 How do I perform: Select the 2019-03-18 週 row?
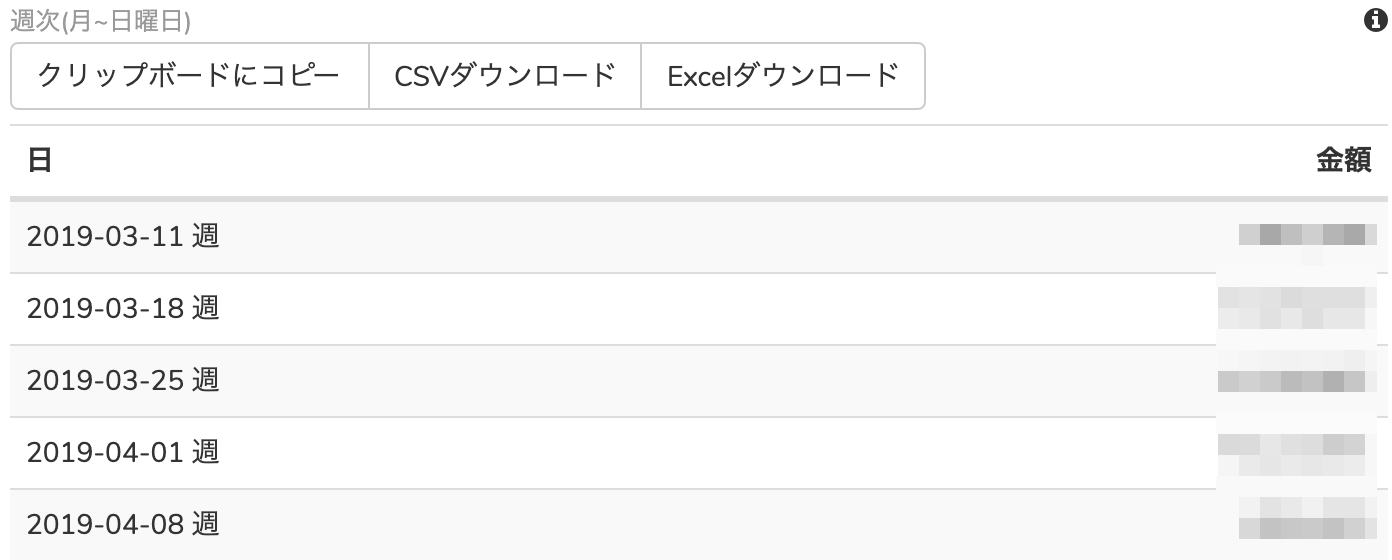point(699,309)
